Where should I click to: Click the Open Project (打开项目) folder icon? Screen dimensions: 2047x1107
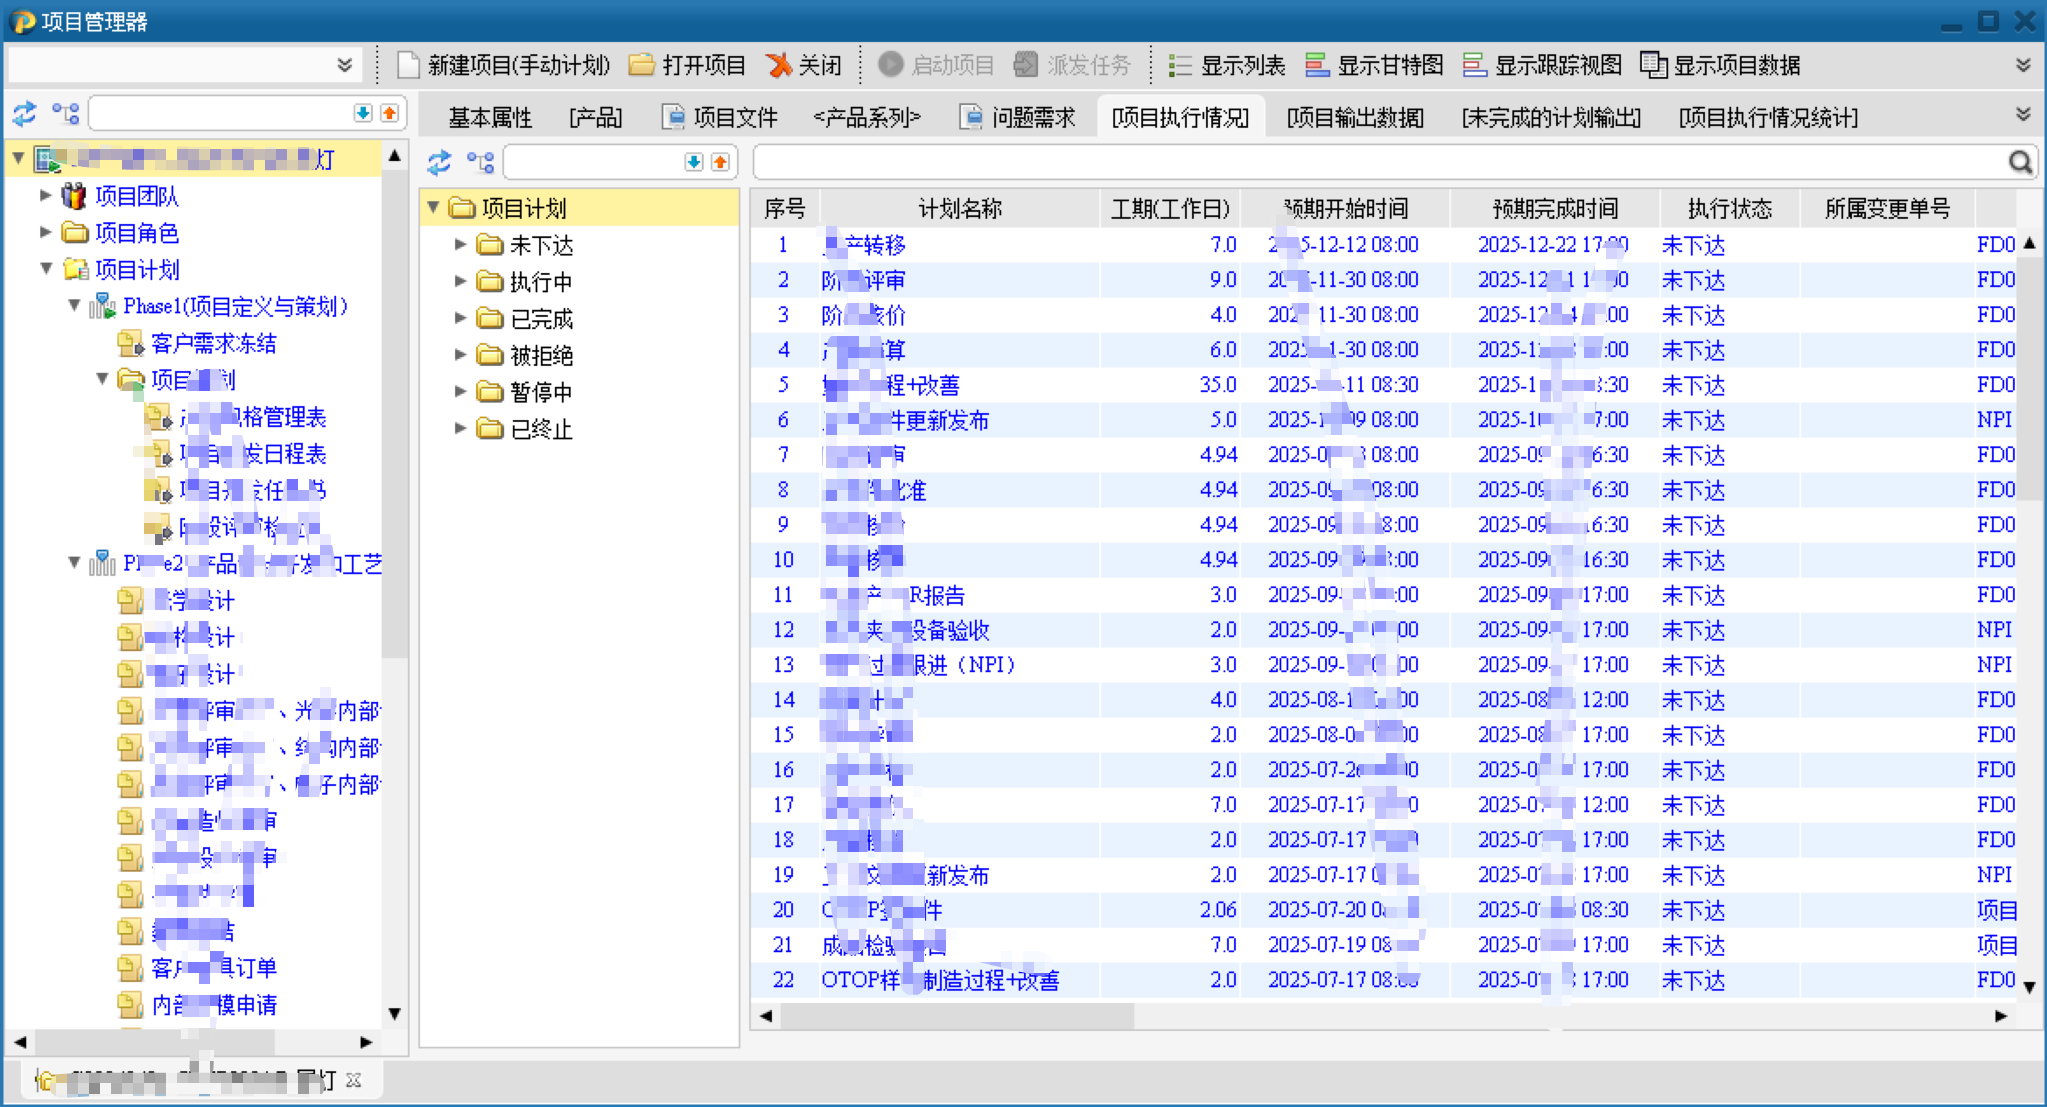[x=642, y=65]
